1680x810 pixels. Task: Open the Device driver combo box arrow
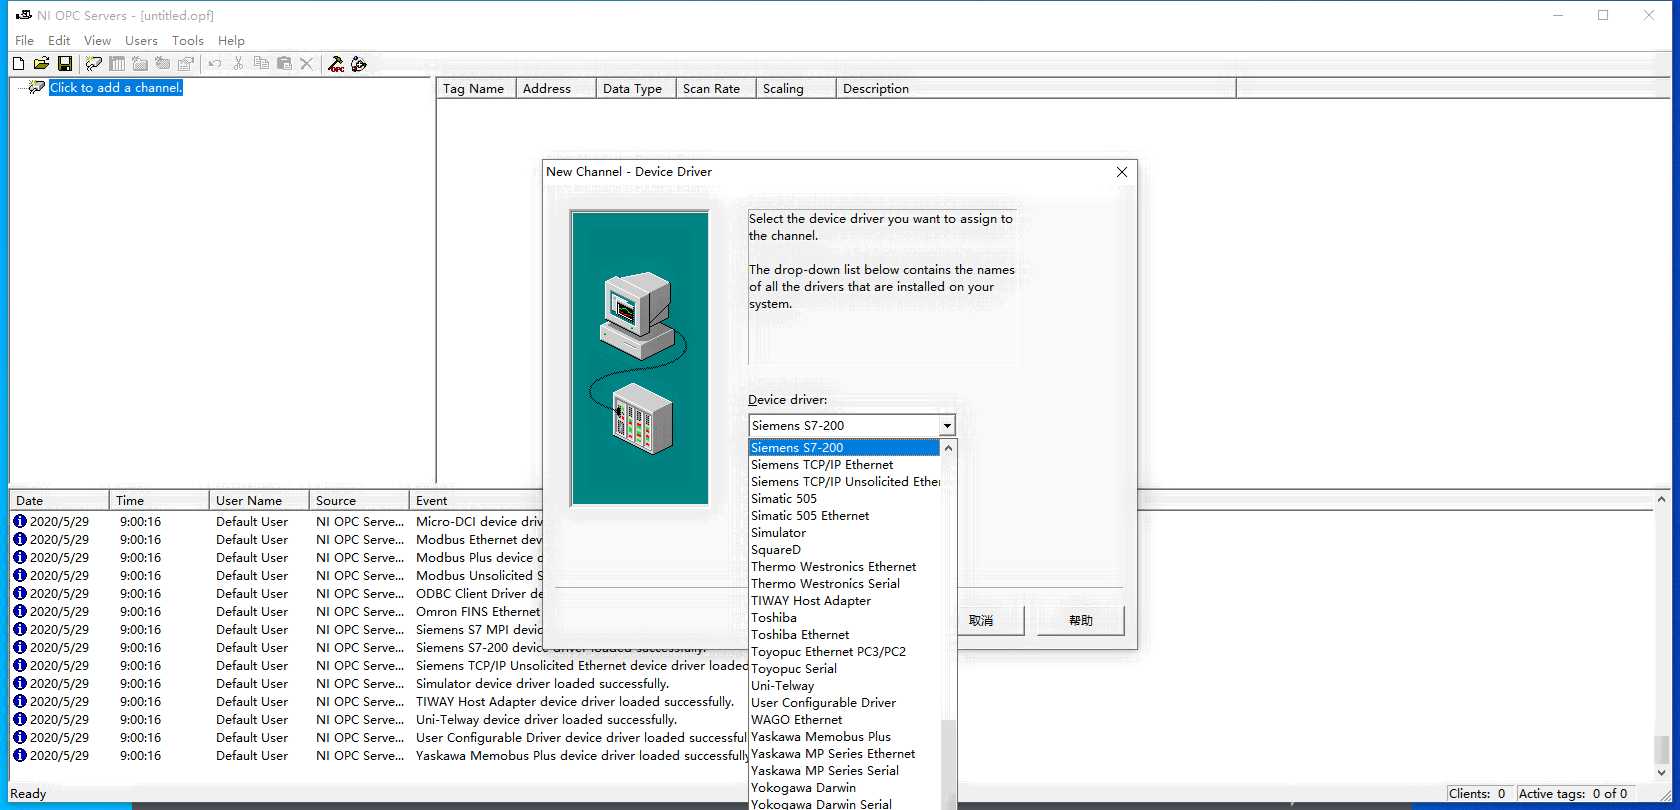pos(946,426)
